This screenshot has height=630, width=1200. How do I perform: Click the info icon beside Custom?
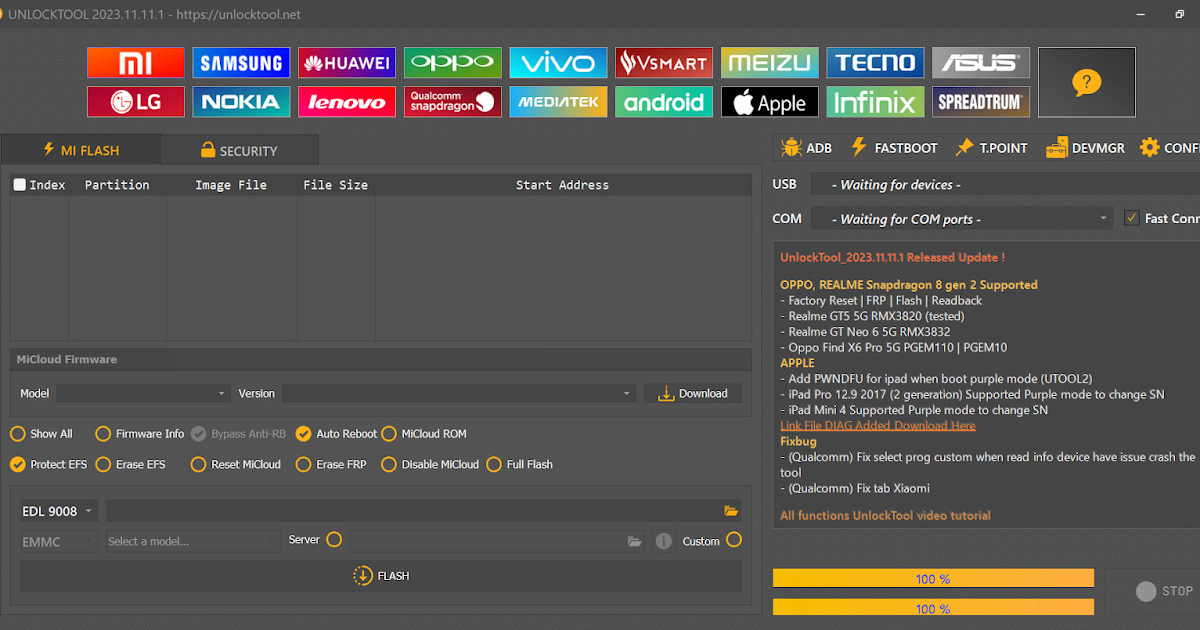(x=663, y=541)
